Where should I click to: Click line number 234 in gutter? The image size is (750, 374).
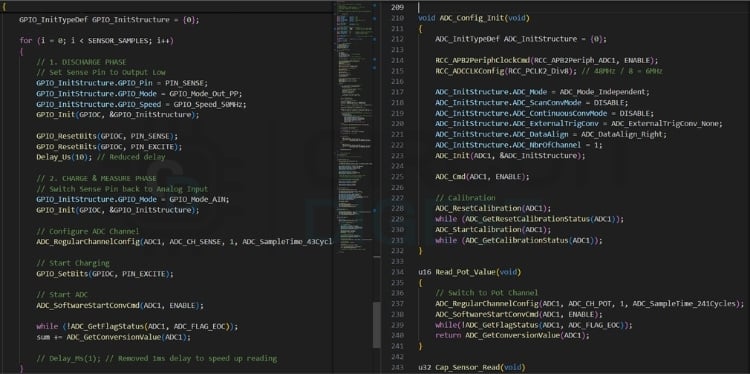pyautogui.click(x=397, y=272)
